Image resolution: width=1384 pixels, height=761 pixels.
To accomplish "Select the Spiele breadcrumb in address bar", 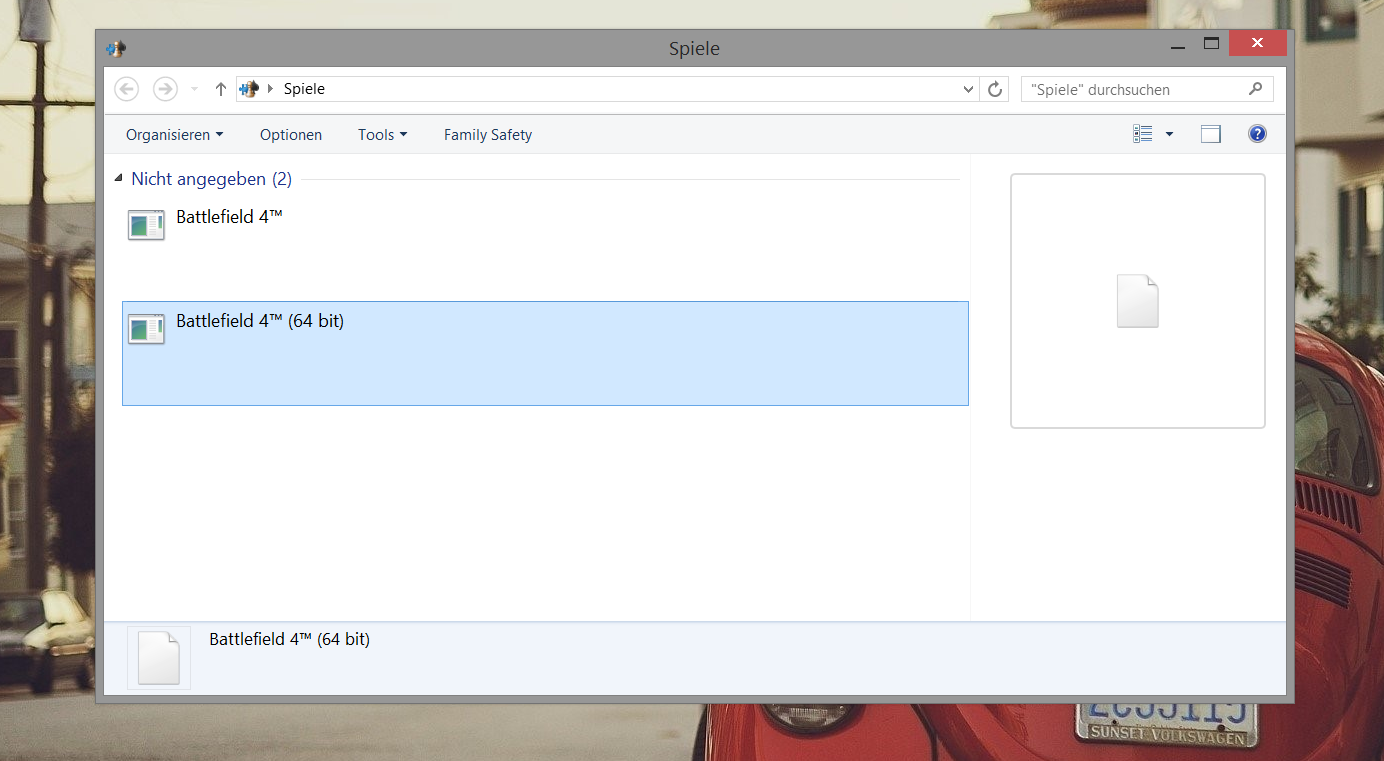I will coord(304,89).
